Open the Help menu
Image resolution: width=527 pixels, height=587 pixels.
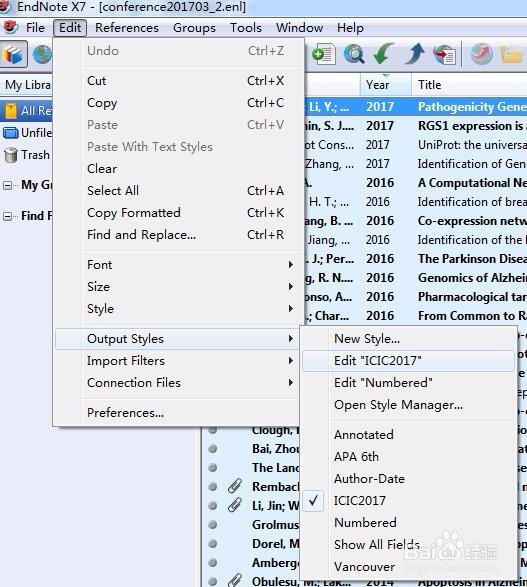pyautogui.click(x=350, y=28)
